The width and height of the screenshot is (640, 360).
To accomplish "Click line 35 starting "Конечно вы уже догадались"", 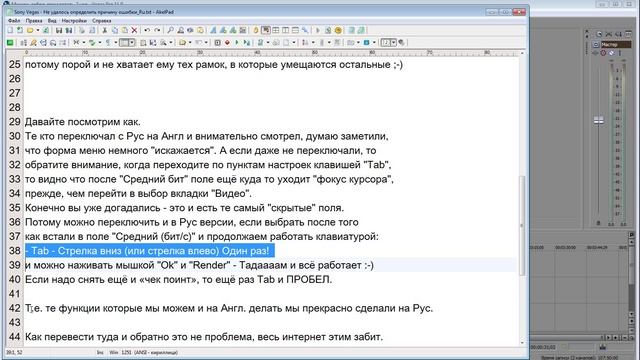I will [184, 208].
